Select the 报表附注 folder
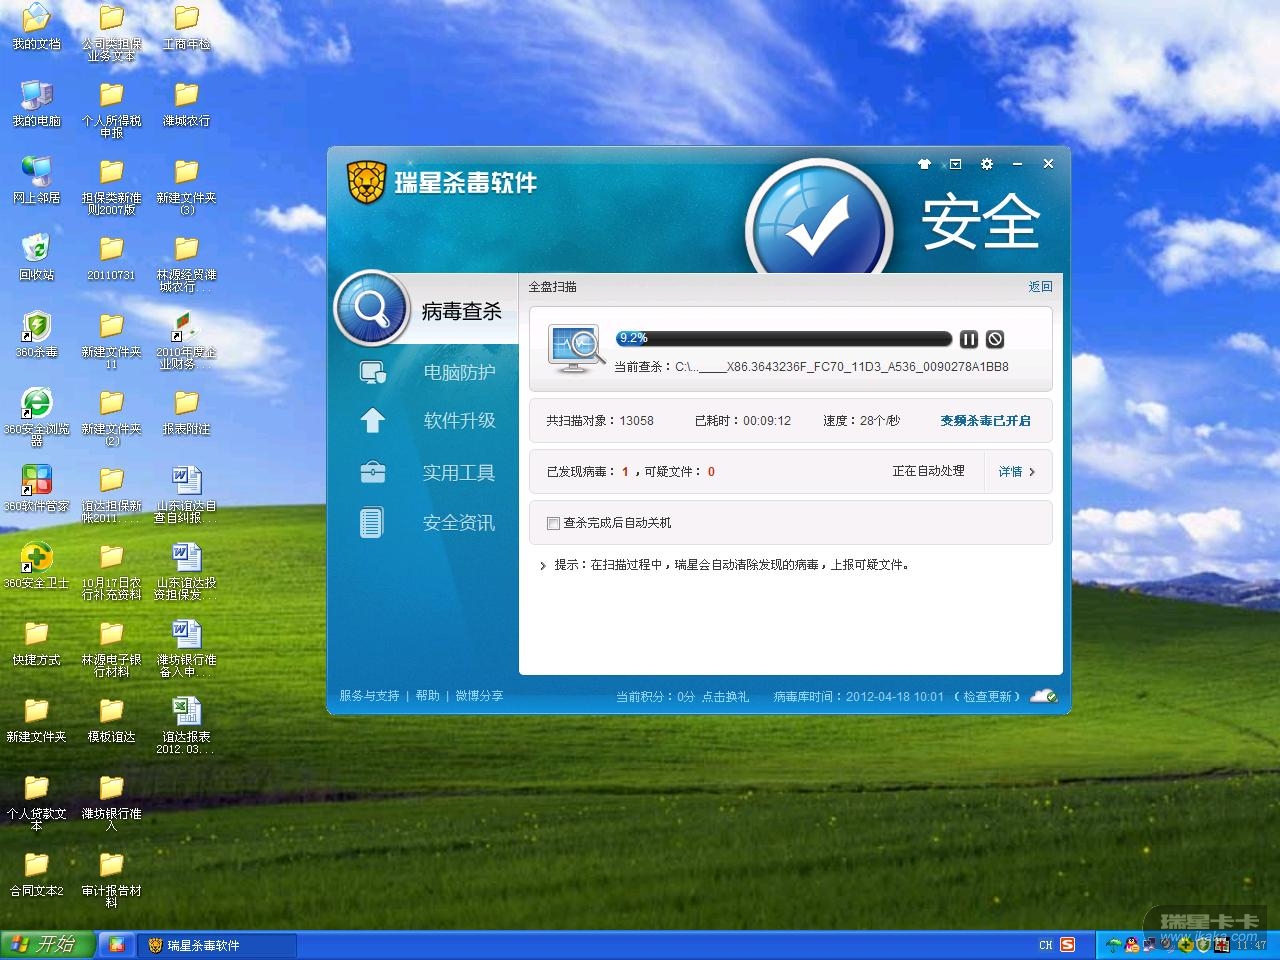This screenshot has width=1280, height=960. point(186,412)
